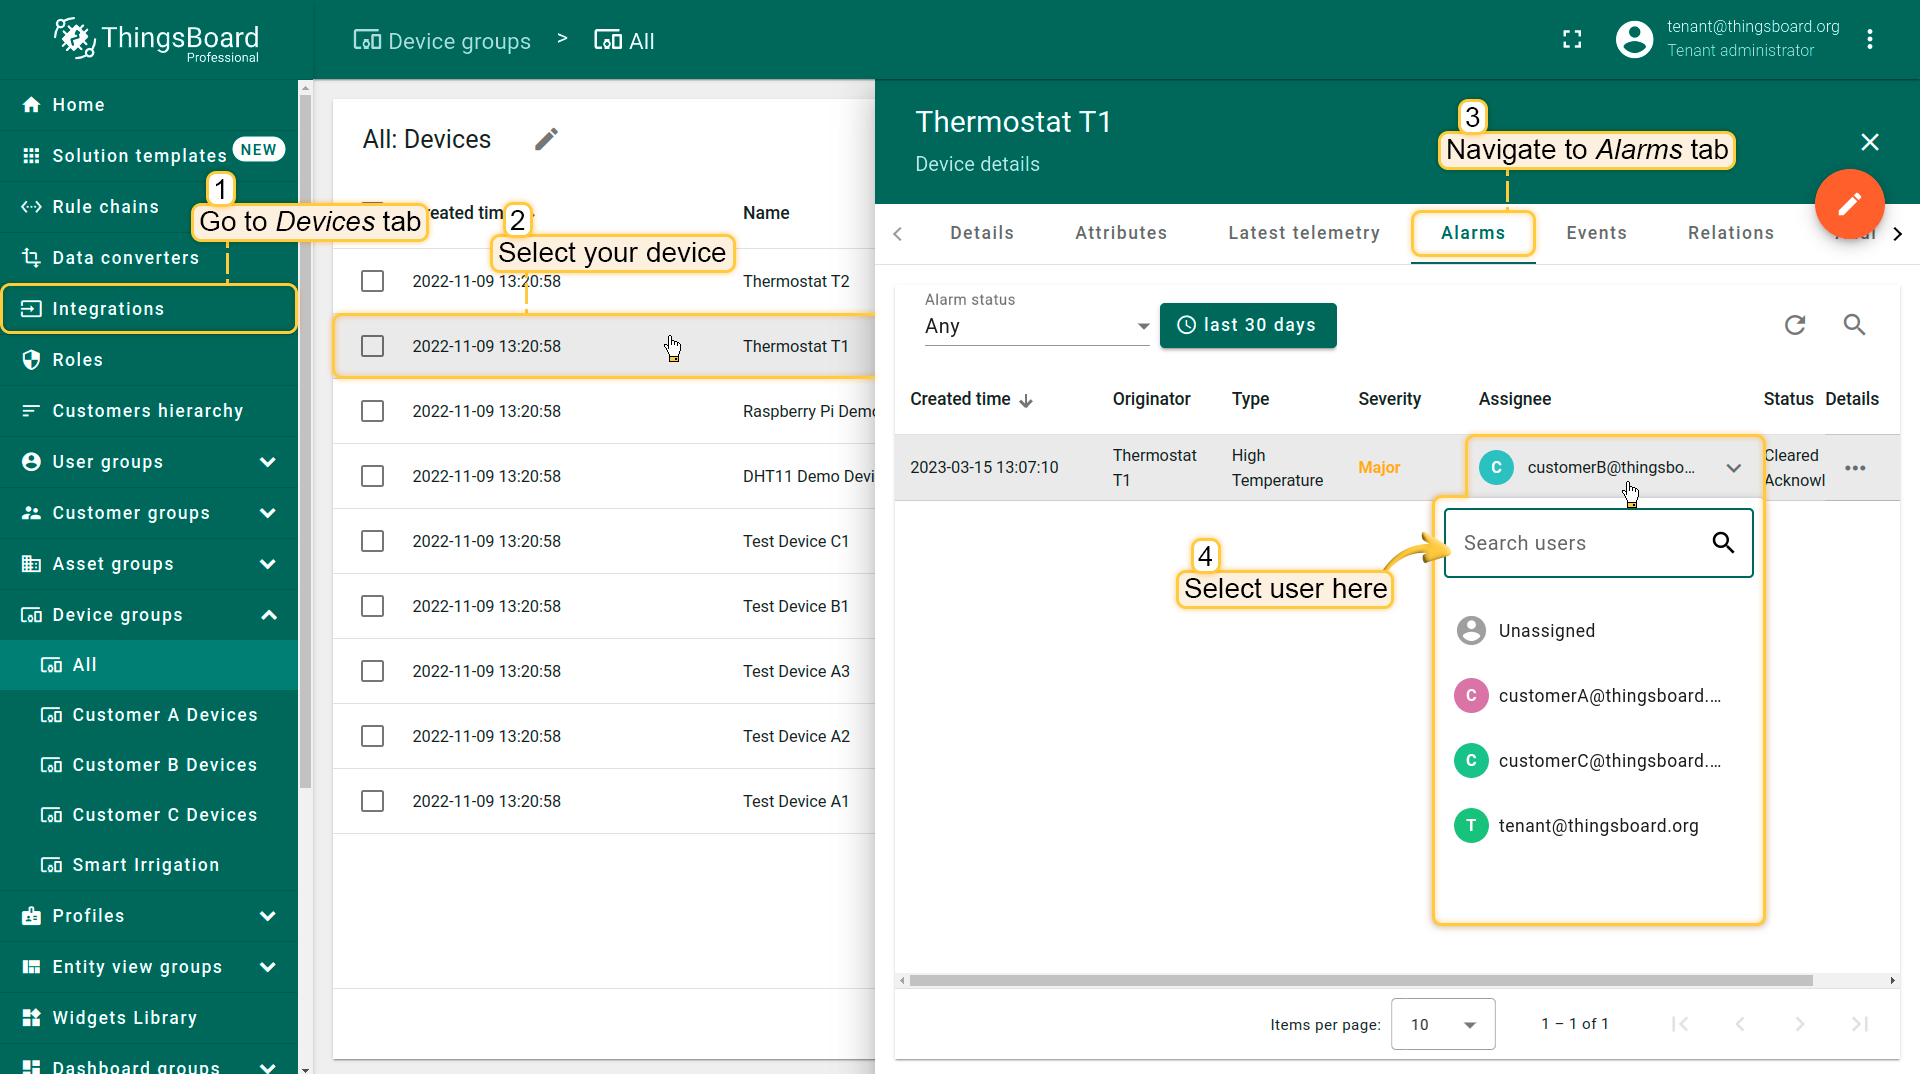1920x1074 pixels.
Task: Open Integrations icon in sidebar
Action: tap(31, 309)
